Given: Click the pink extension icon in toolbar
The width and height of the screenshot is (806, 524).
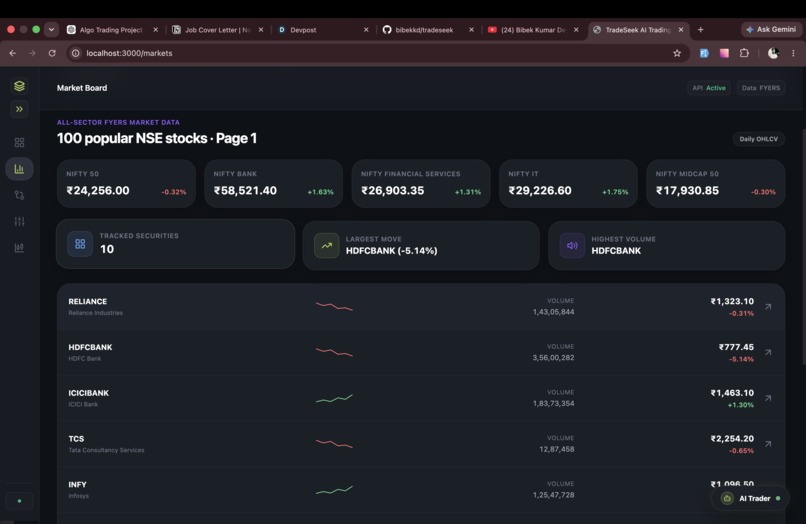Looking at the screenshot, I should 724,53.
